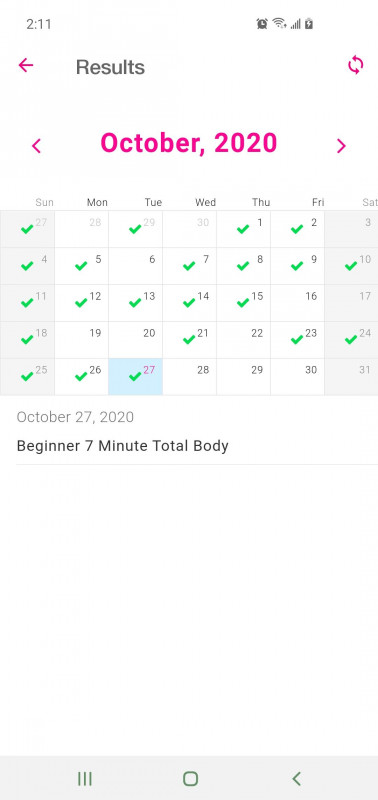Select checked day October 14
Image resolution: width=378 pixels, height=800 pixels.
(x=190, y=303)
